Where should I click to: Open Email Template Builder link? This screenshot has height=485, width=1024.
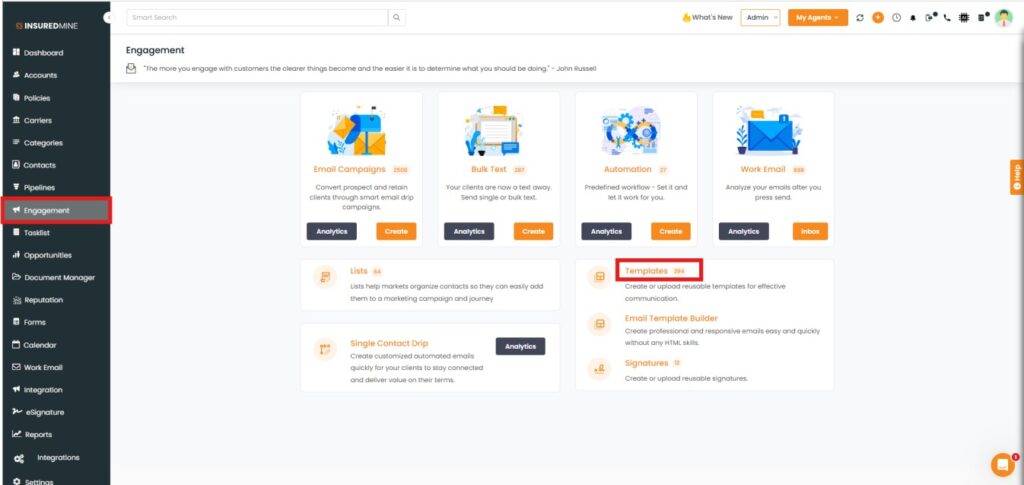tap(671, 318)
